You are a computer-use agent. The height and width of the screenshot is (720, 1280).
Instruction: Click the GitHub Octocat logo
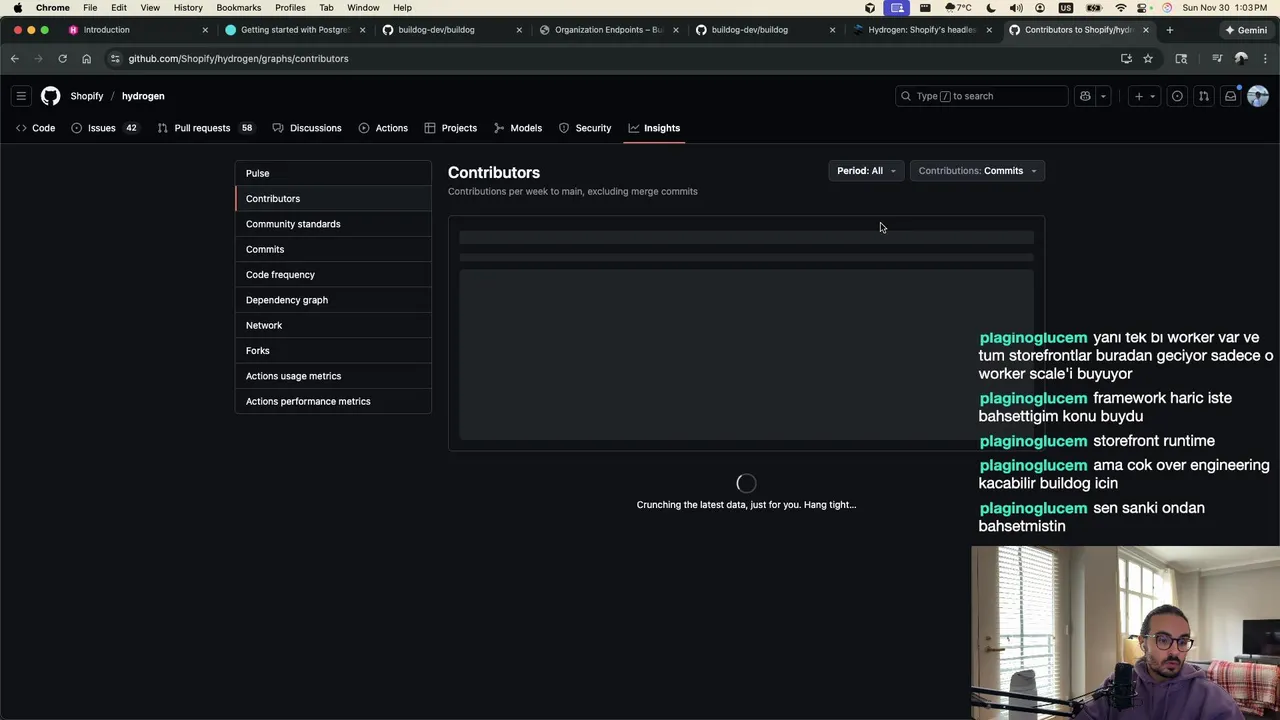[50, 96]
